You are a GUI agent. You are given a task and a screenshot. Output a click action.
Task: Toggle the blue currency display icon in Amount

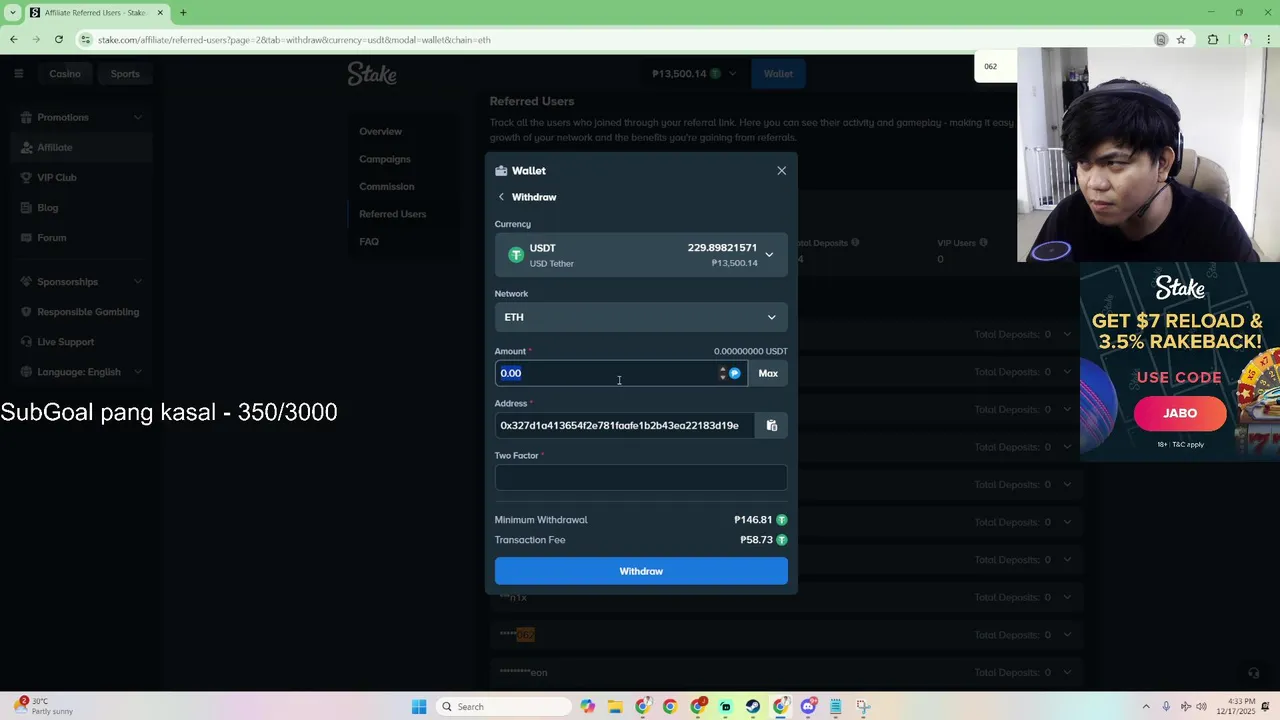(735, 373)
